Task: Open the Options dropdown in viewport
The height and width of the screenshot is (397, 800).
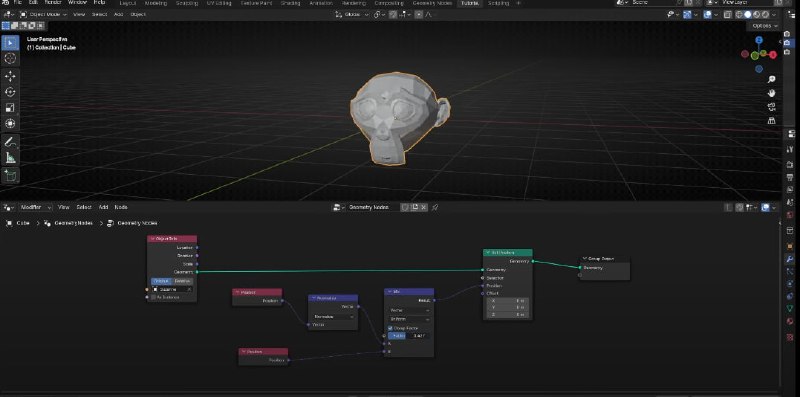Action: 765,26
